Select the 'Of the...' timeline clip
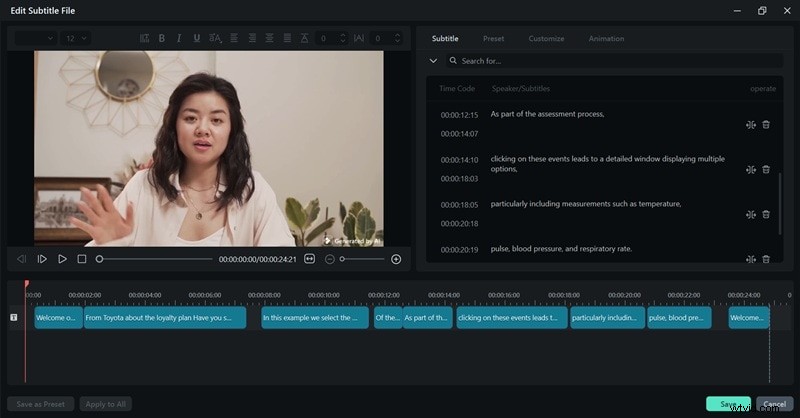The width and height of the screenshot is (800, 418). click(388, 317)
